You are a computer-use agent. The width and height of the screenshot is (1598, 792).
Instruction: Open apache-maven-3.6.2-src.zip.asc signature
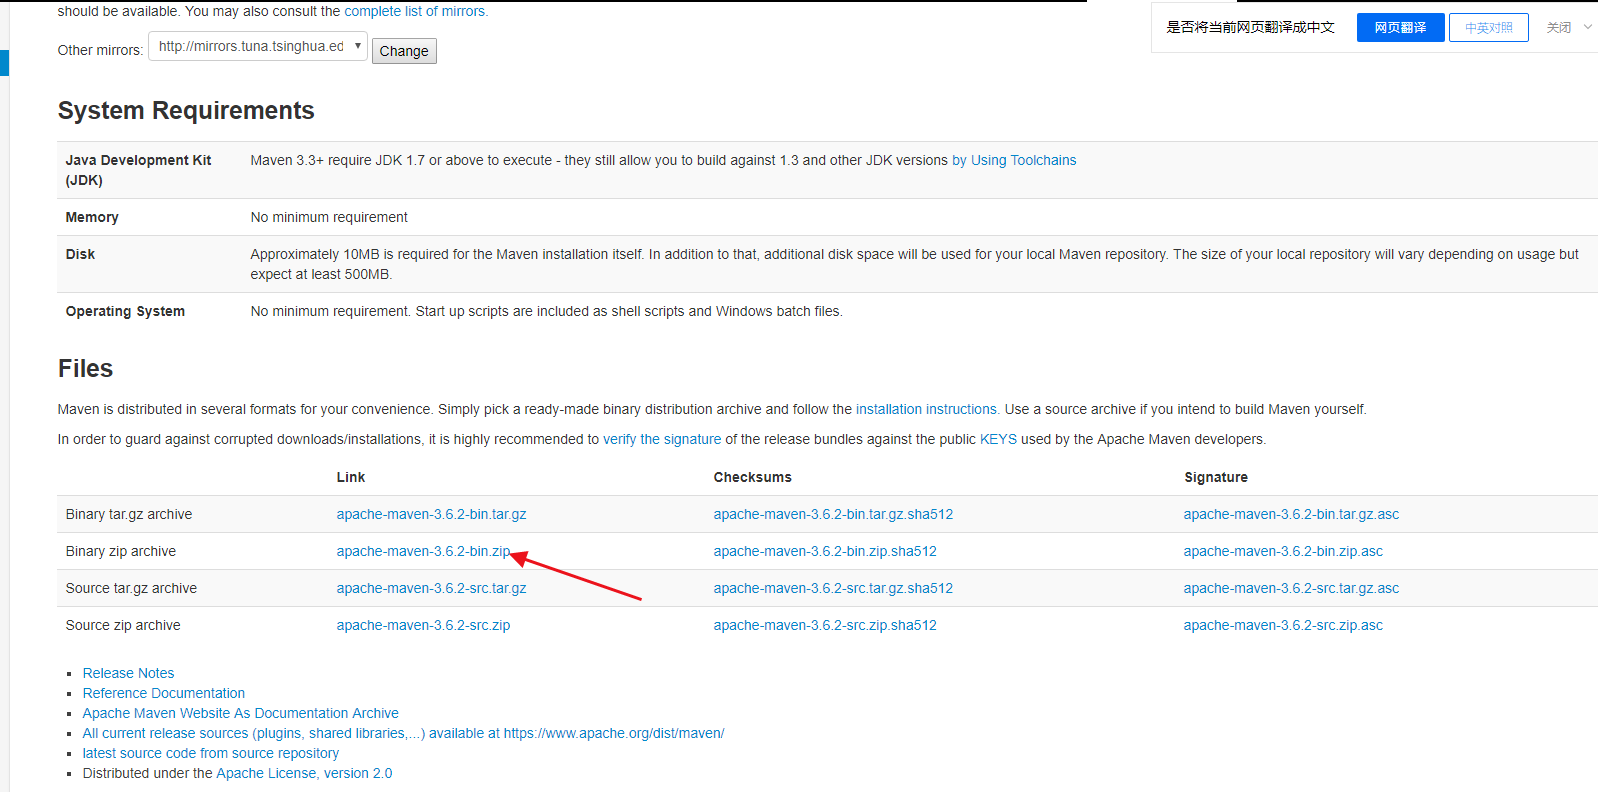(1283, 625)
